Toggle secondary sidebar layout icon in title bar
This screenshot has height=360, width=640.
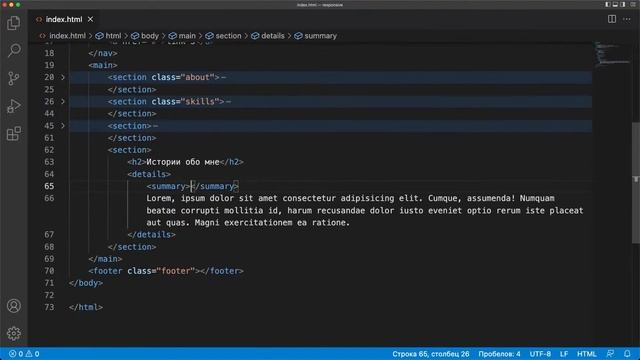622,4
